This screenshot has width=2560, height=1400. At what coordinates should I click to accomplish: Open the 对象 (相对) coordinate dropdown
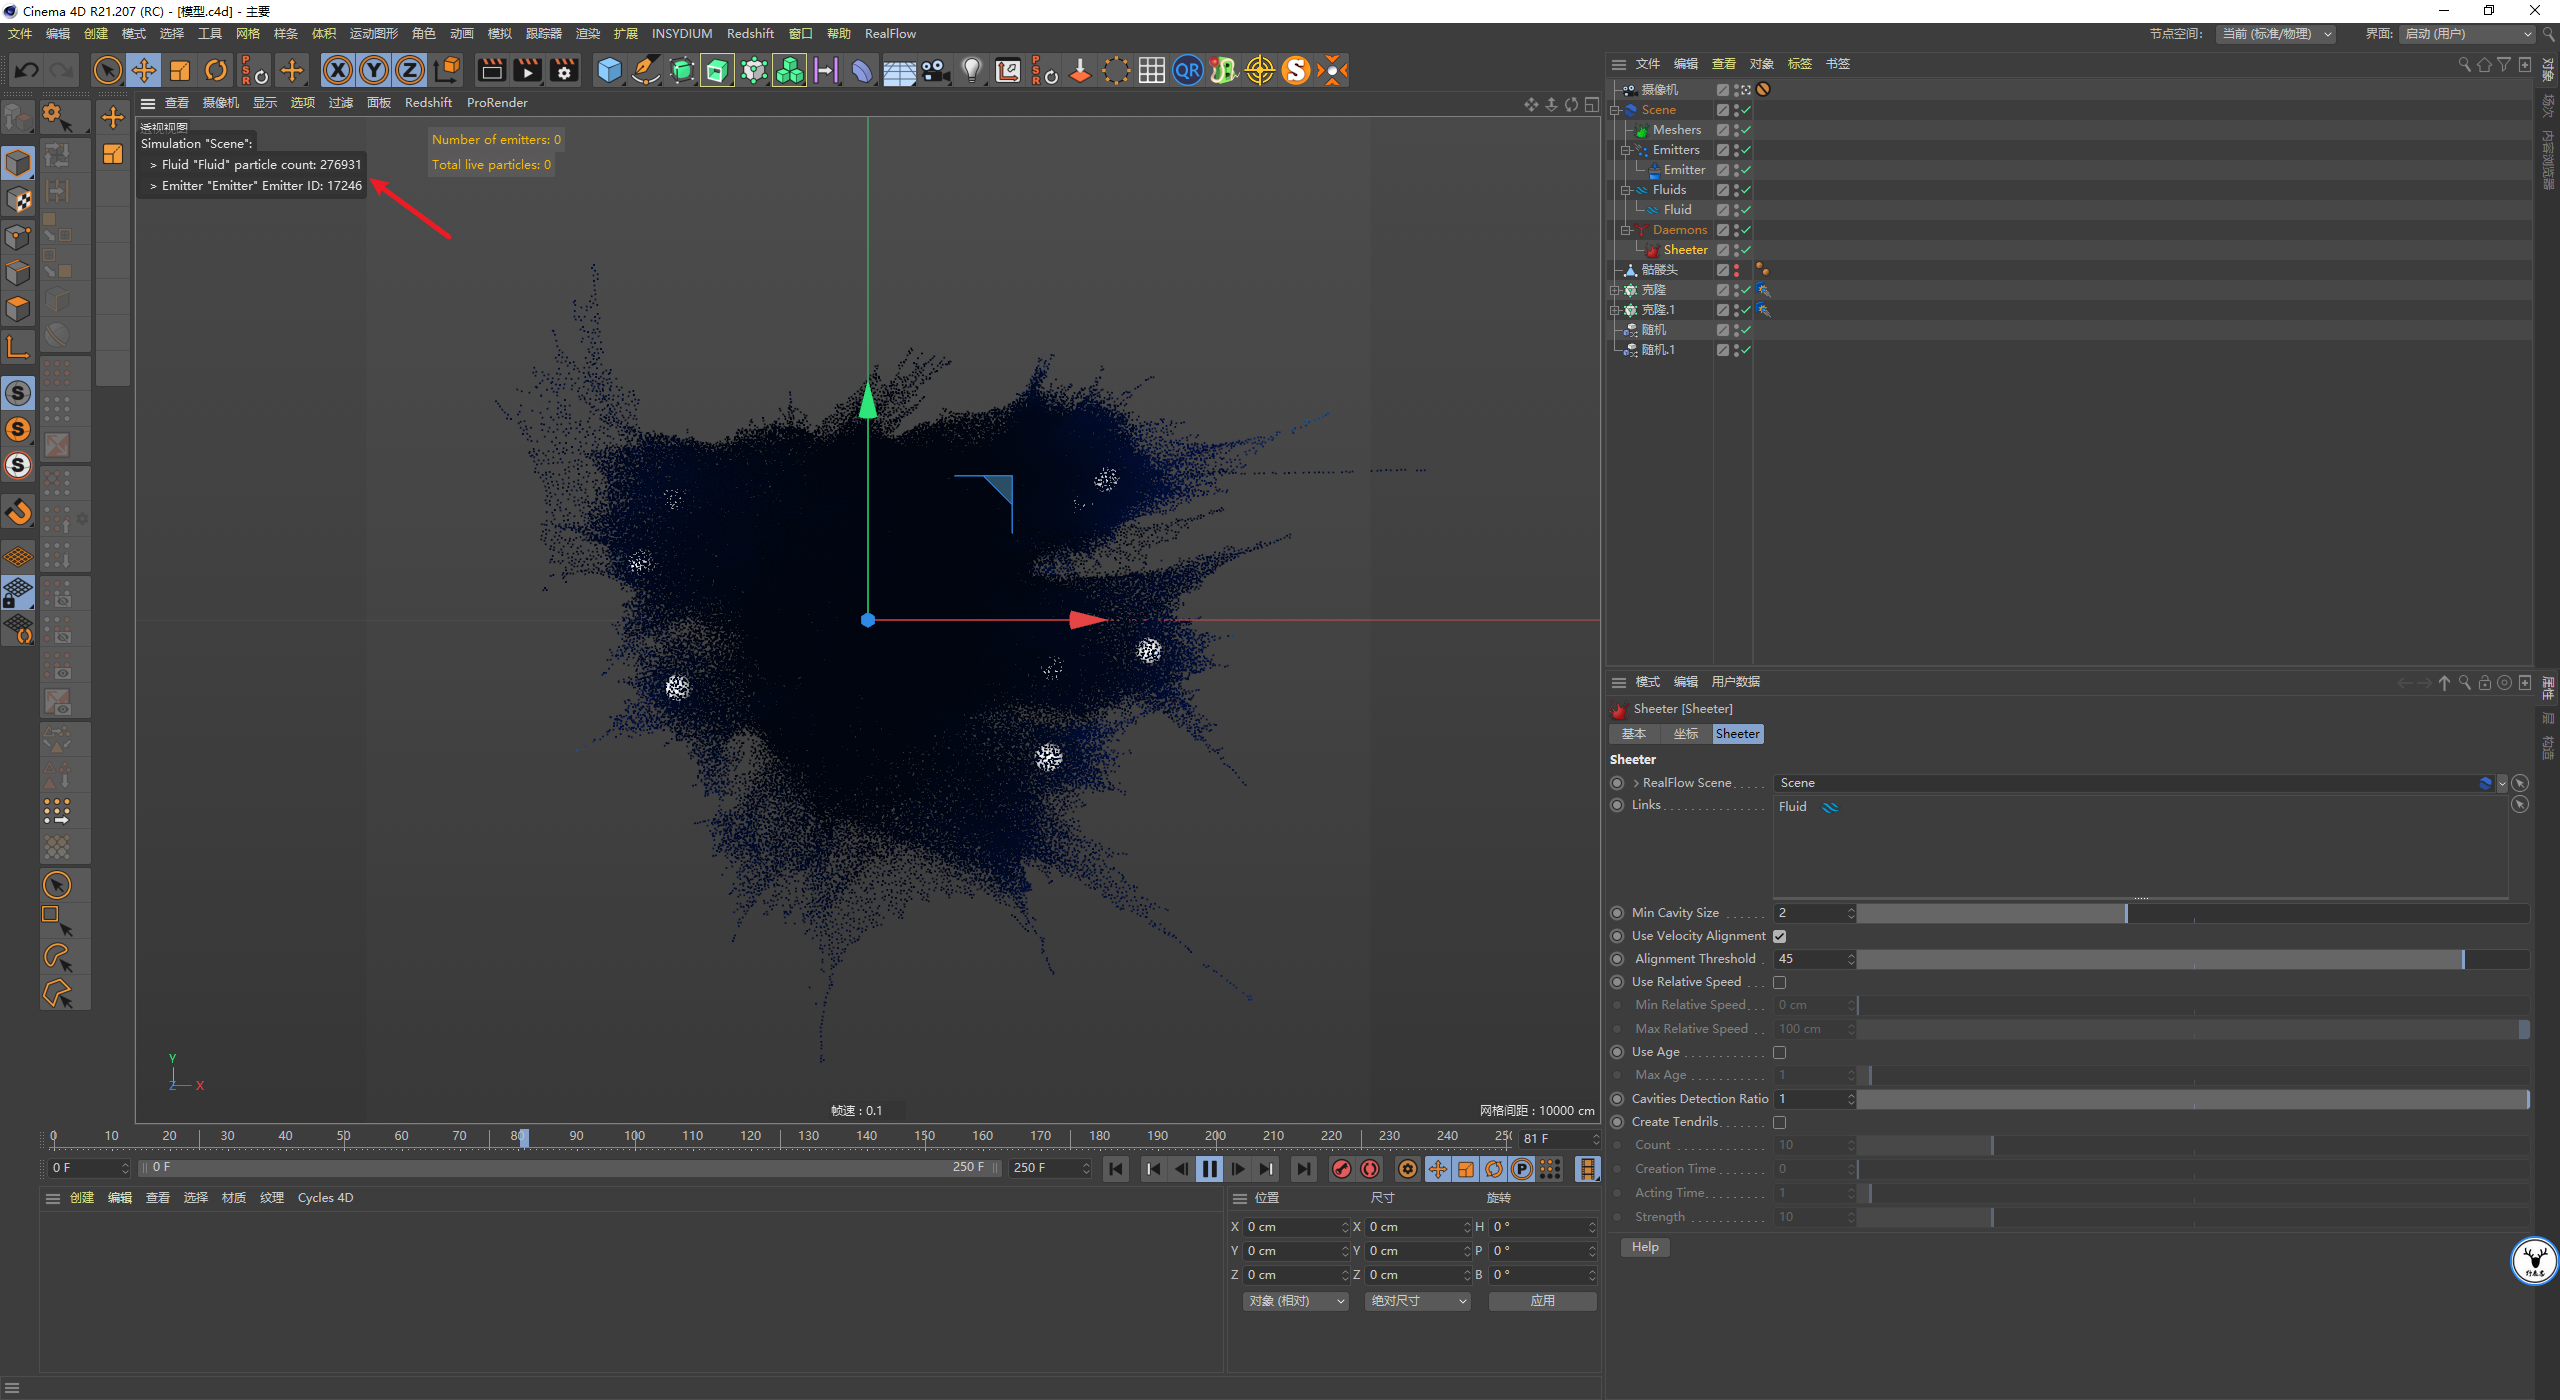click(1296, 1301)
